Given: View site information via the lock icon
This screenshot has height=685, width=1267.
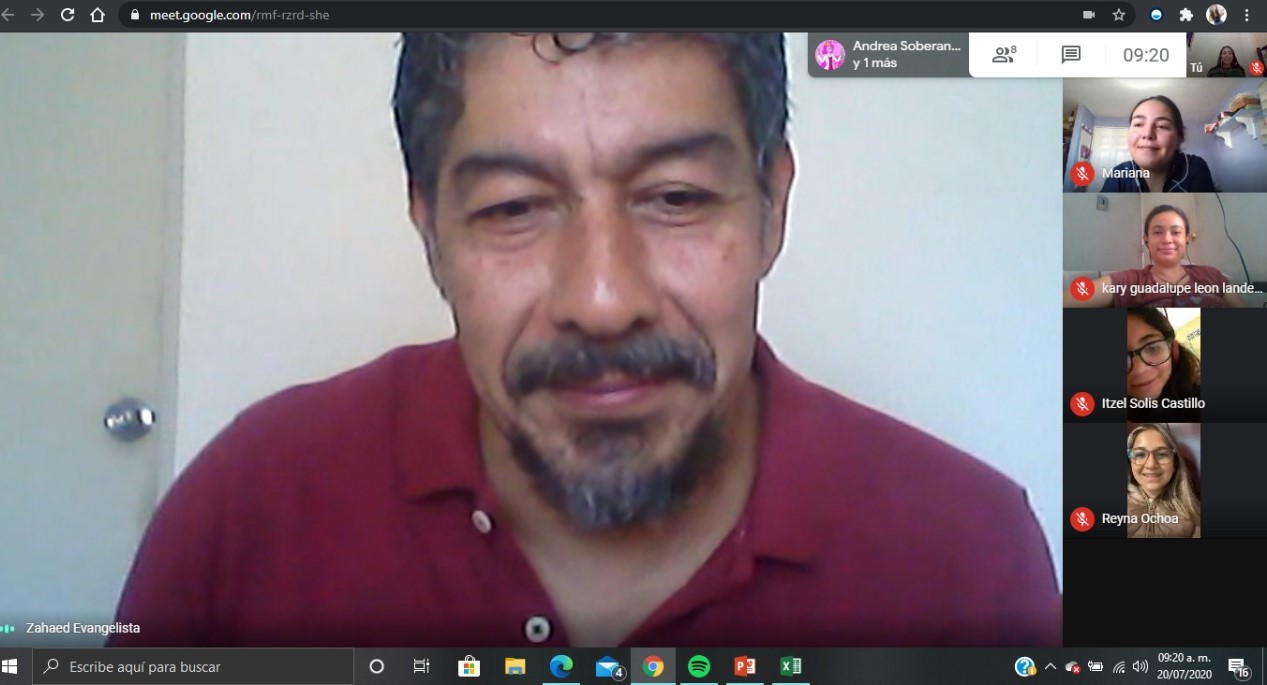Looking at the screenshot, I should (x=135, y=15).
